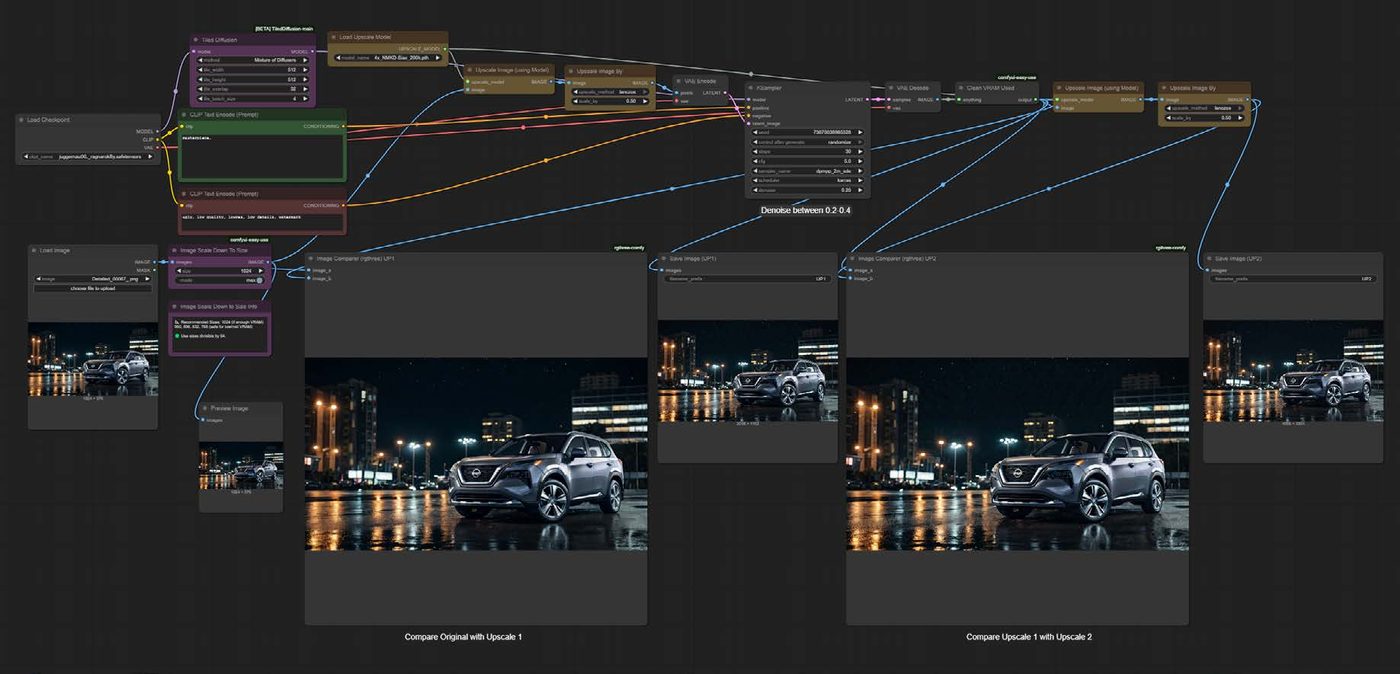This screenshot has width=1400, height=674.
Task: Open the control after generate dropdown set to randomize
Action: tap(808, 142)
